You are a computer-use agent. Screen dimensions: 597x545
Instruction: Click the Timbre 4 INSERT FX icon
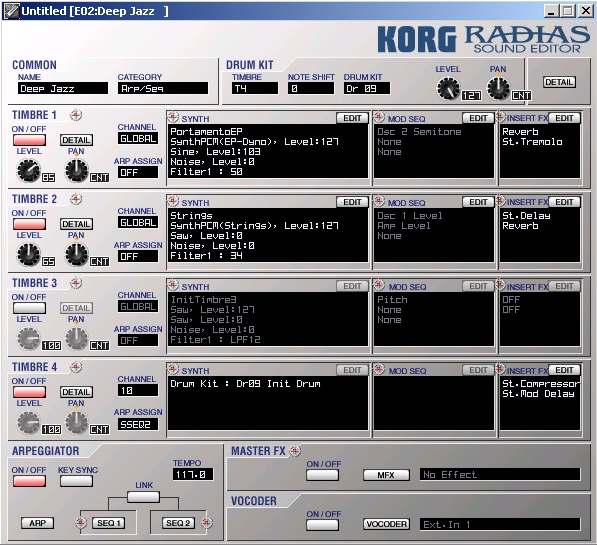(500, 369)
